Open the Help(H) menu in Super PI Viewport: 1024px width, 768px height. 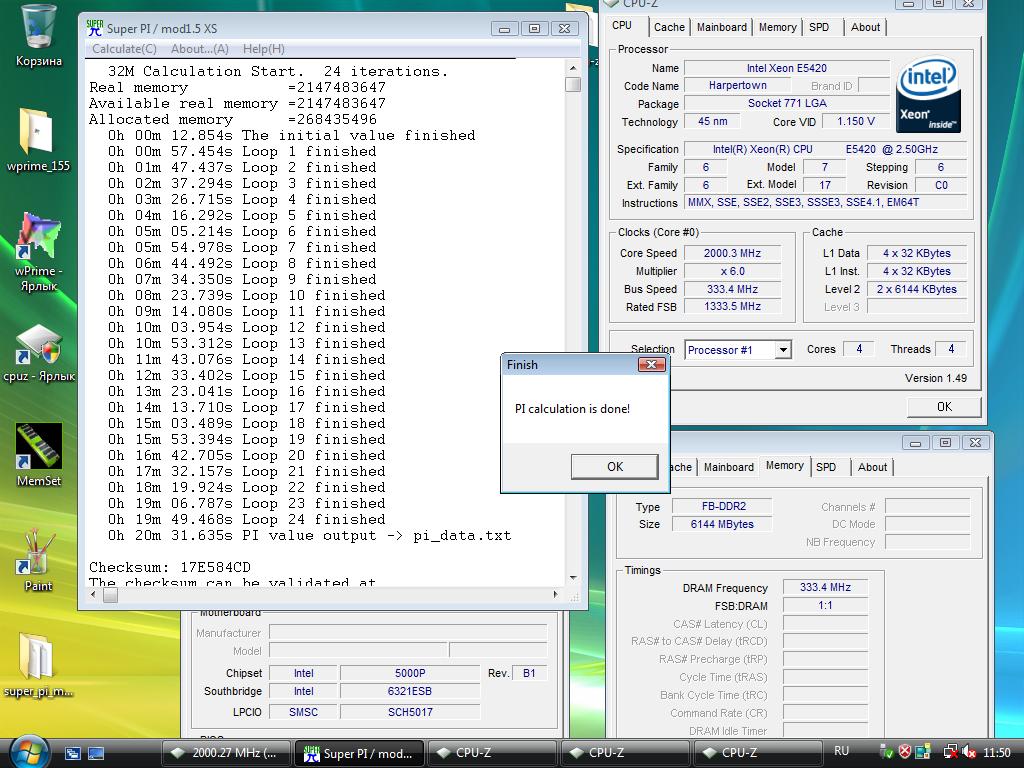pyautogui.click(x=263, y=49)
